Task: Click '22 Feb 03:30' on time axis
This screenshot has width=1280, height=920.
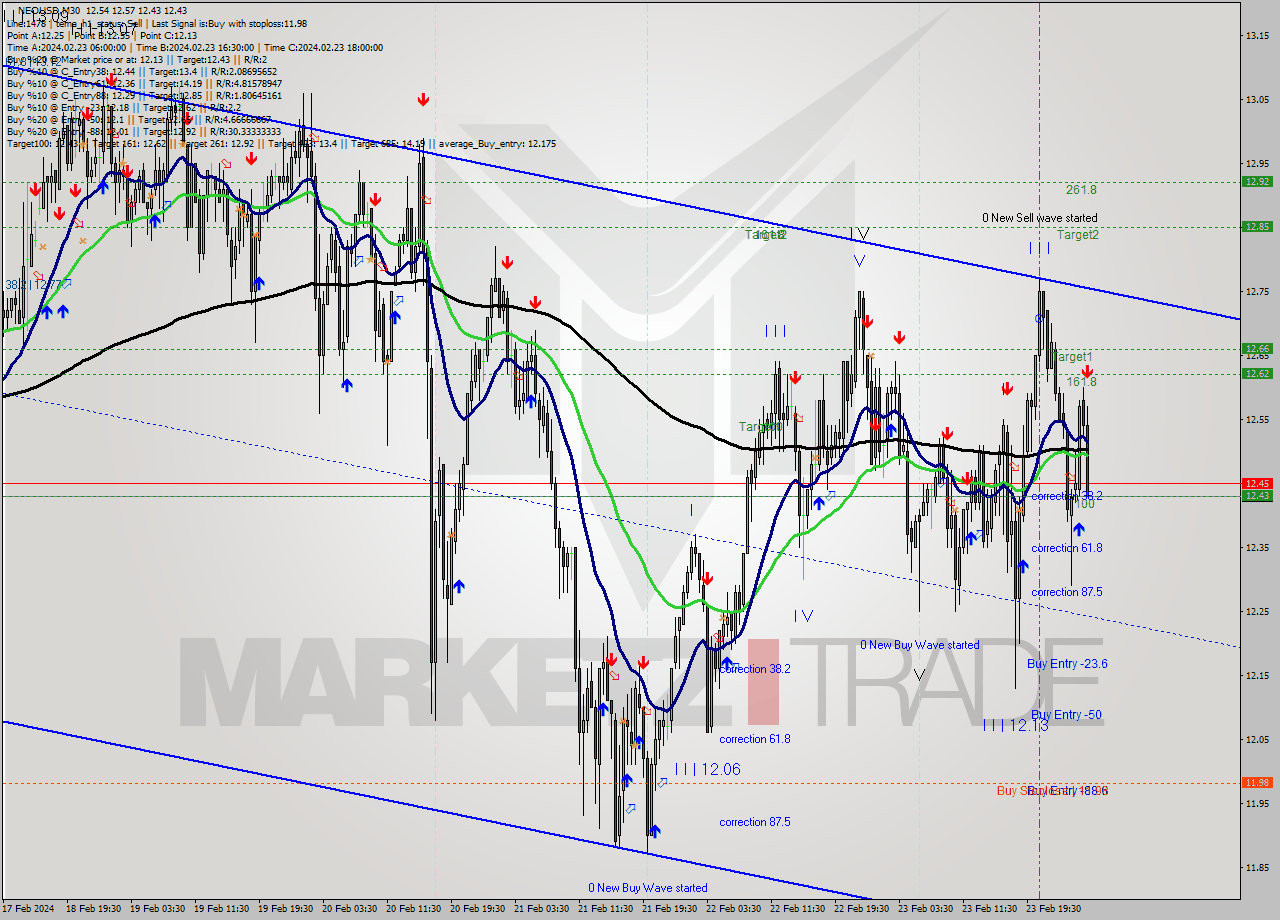Action: click(734, 909)
